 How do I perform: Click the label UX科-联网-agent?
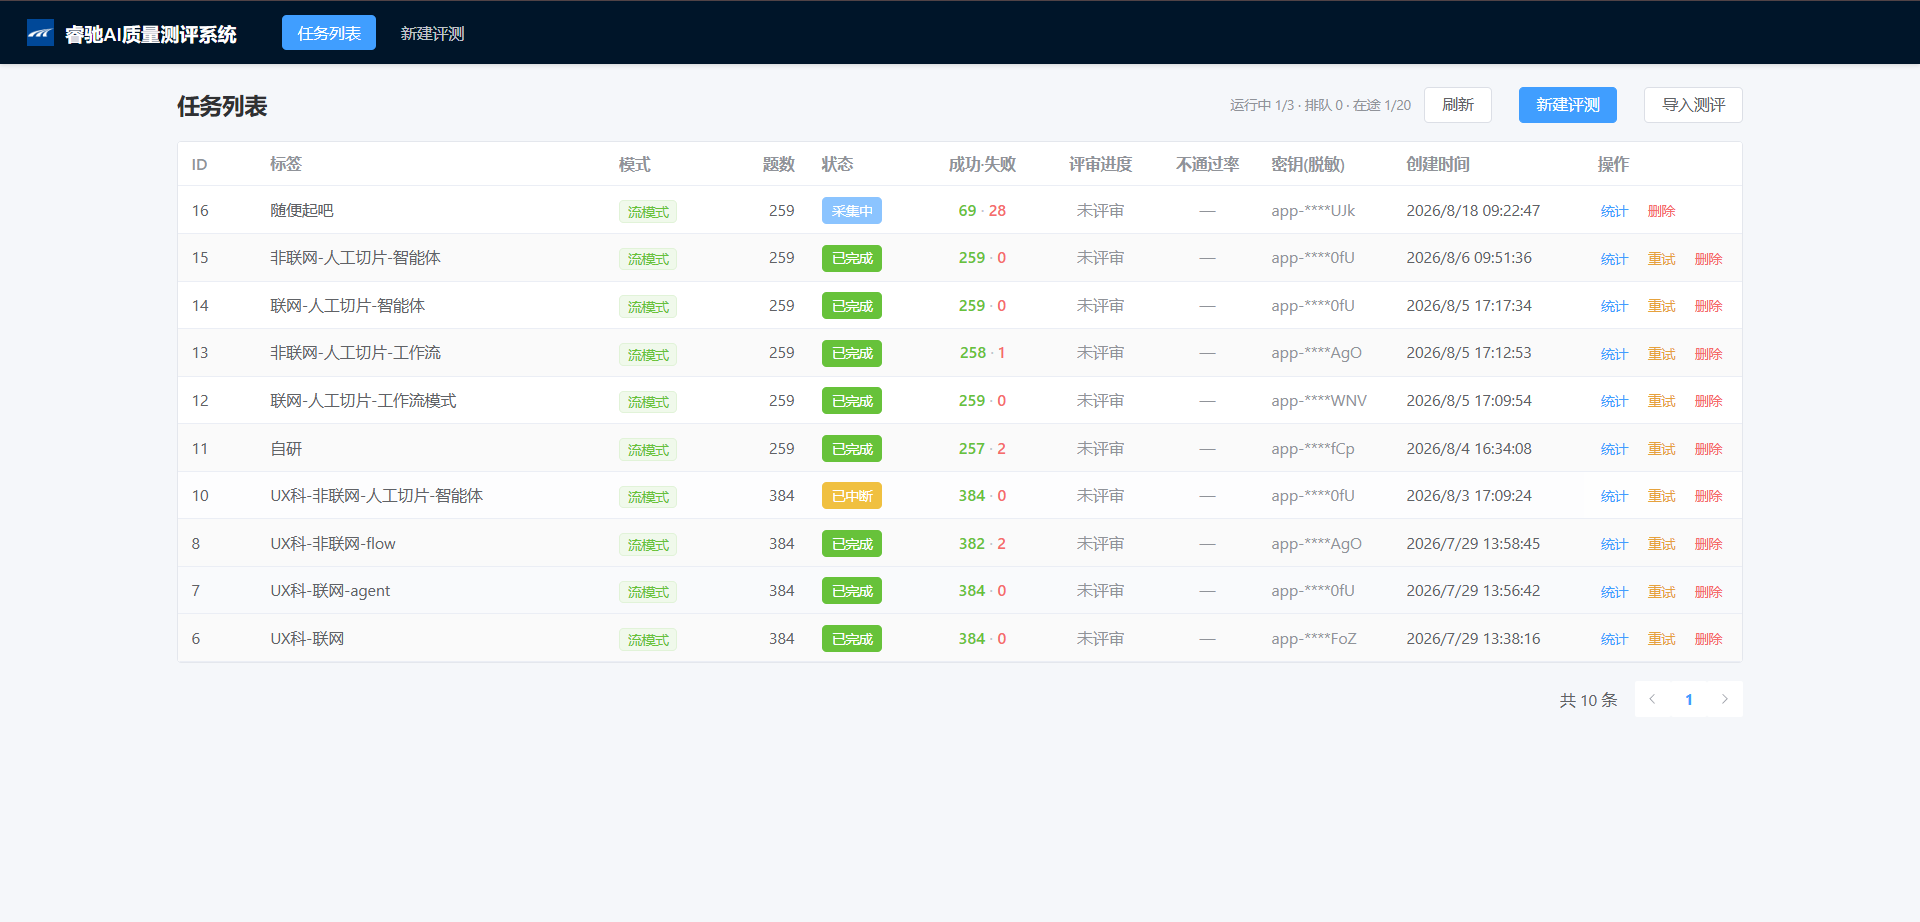coord(330,591)
